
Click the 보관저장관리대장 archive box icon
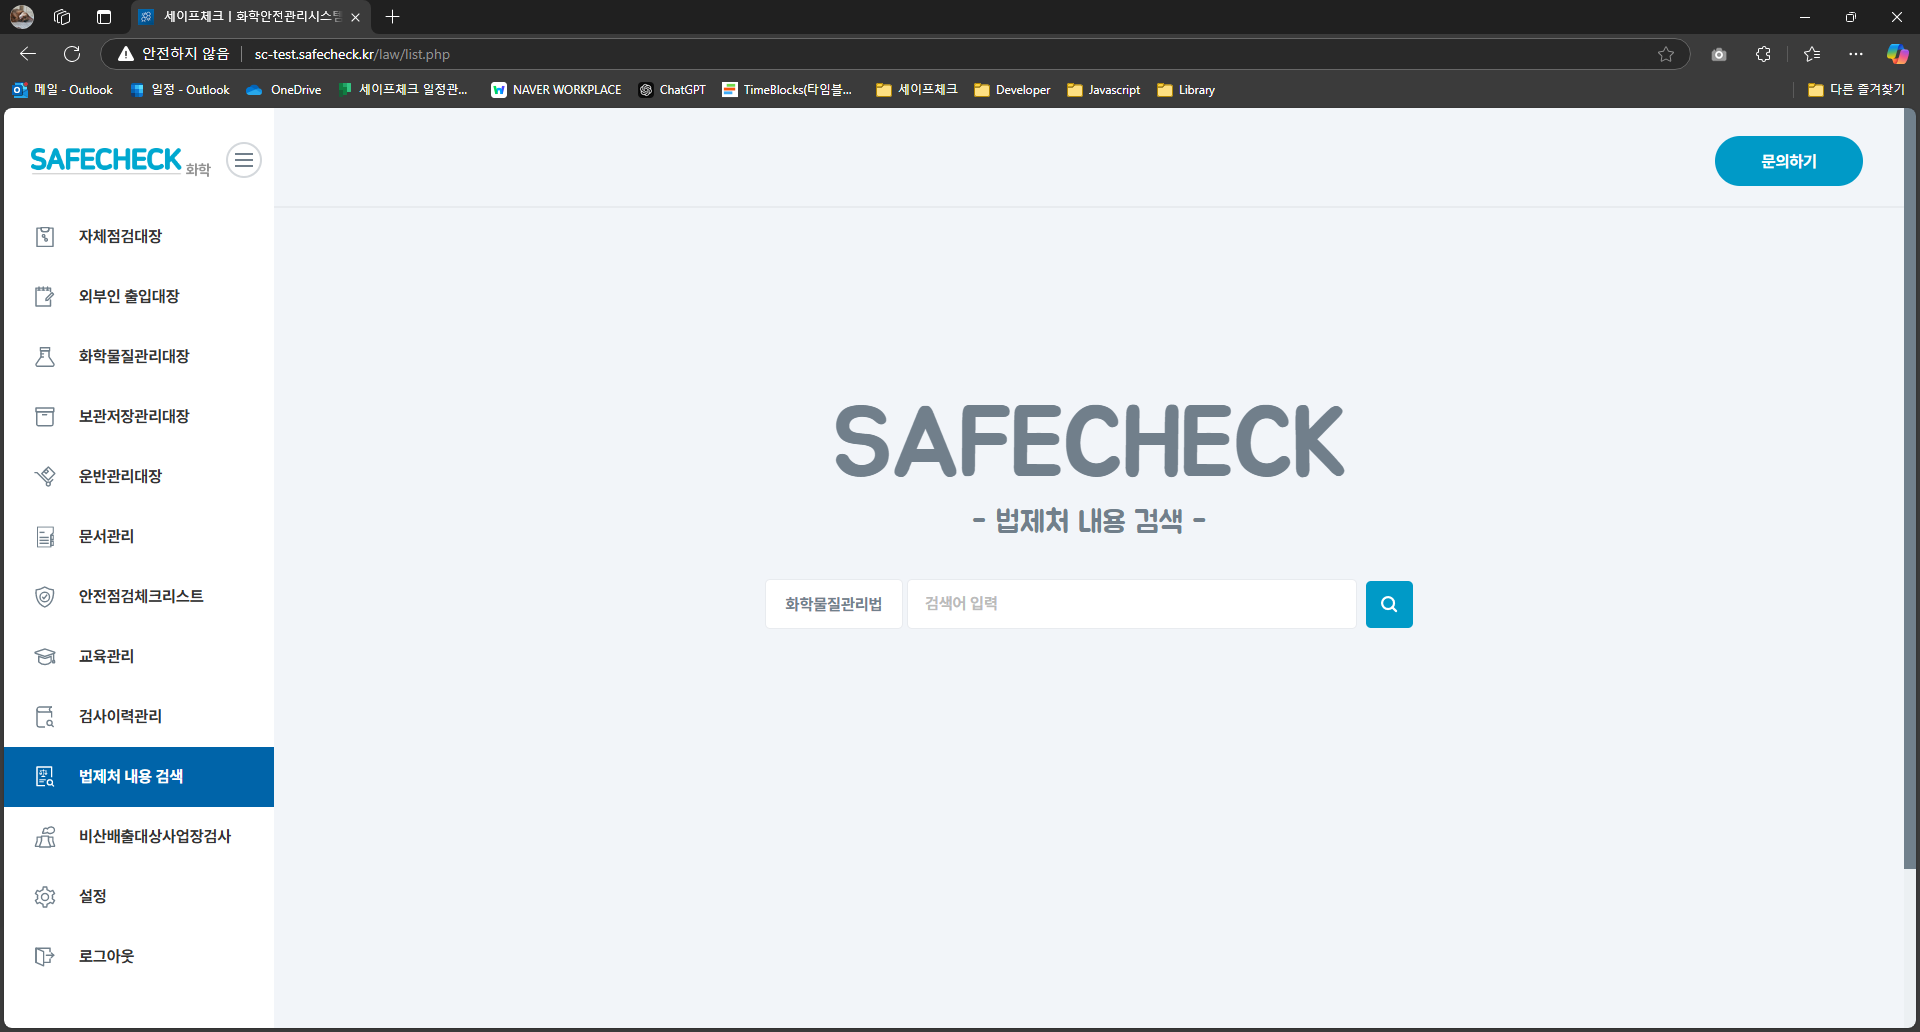(x=45, y=417)
